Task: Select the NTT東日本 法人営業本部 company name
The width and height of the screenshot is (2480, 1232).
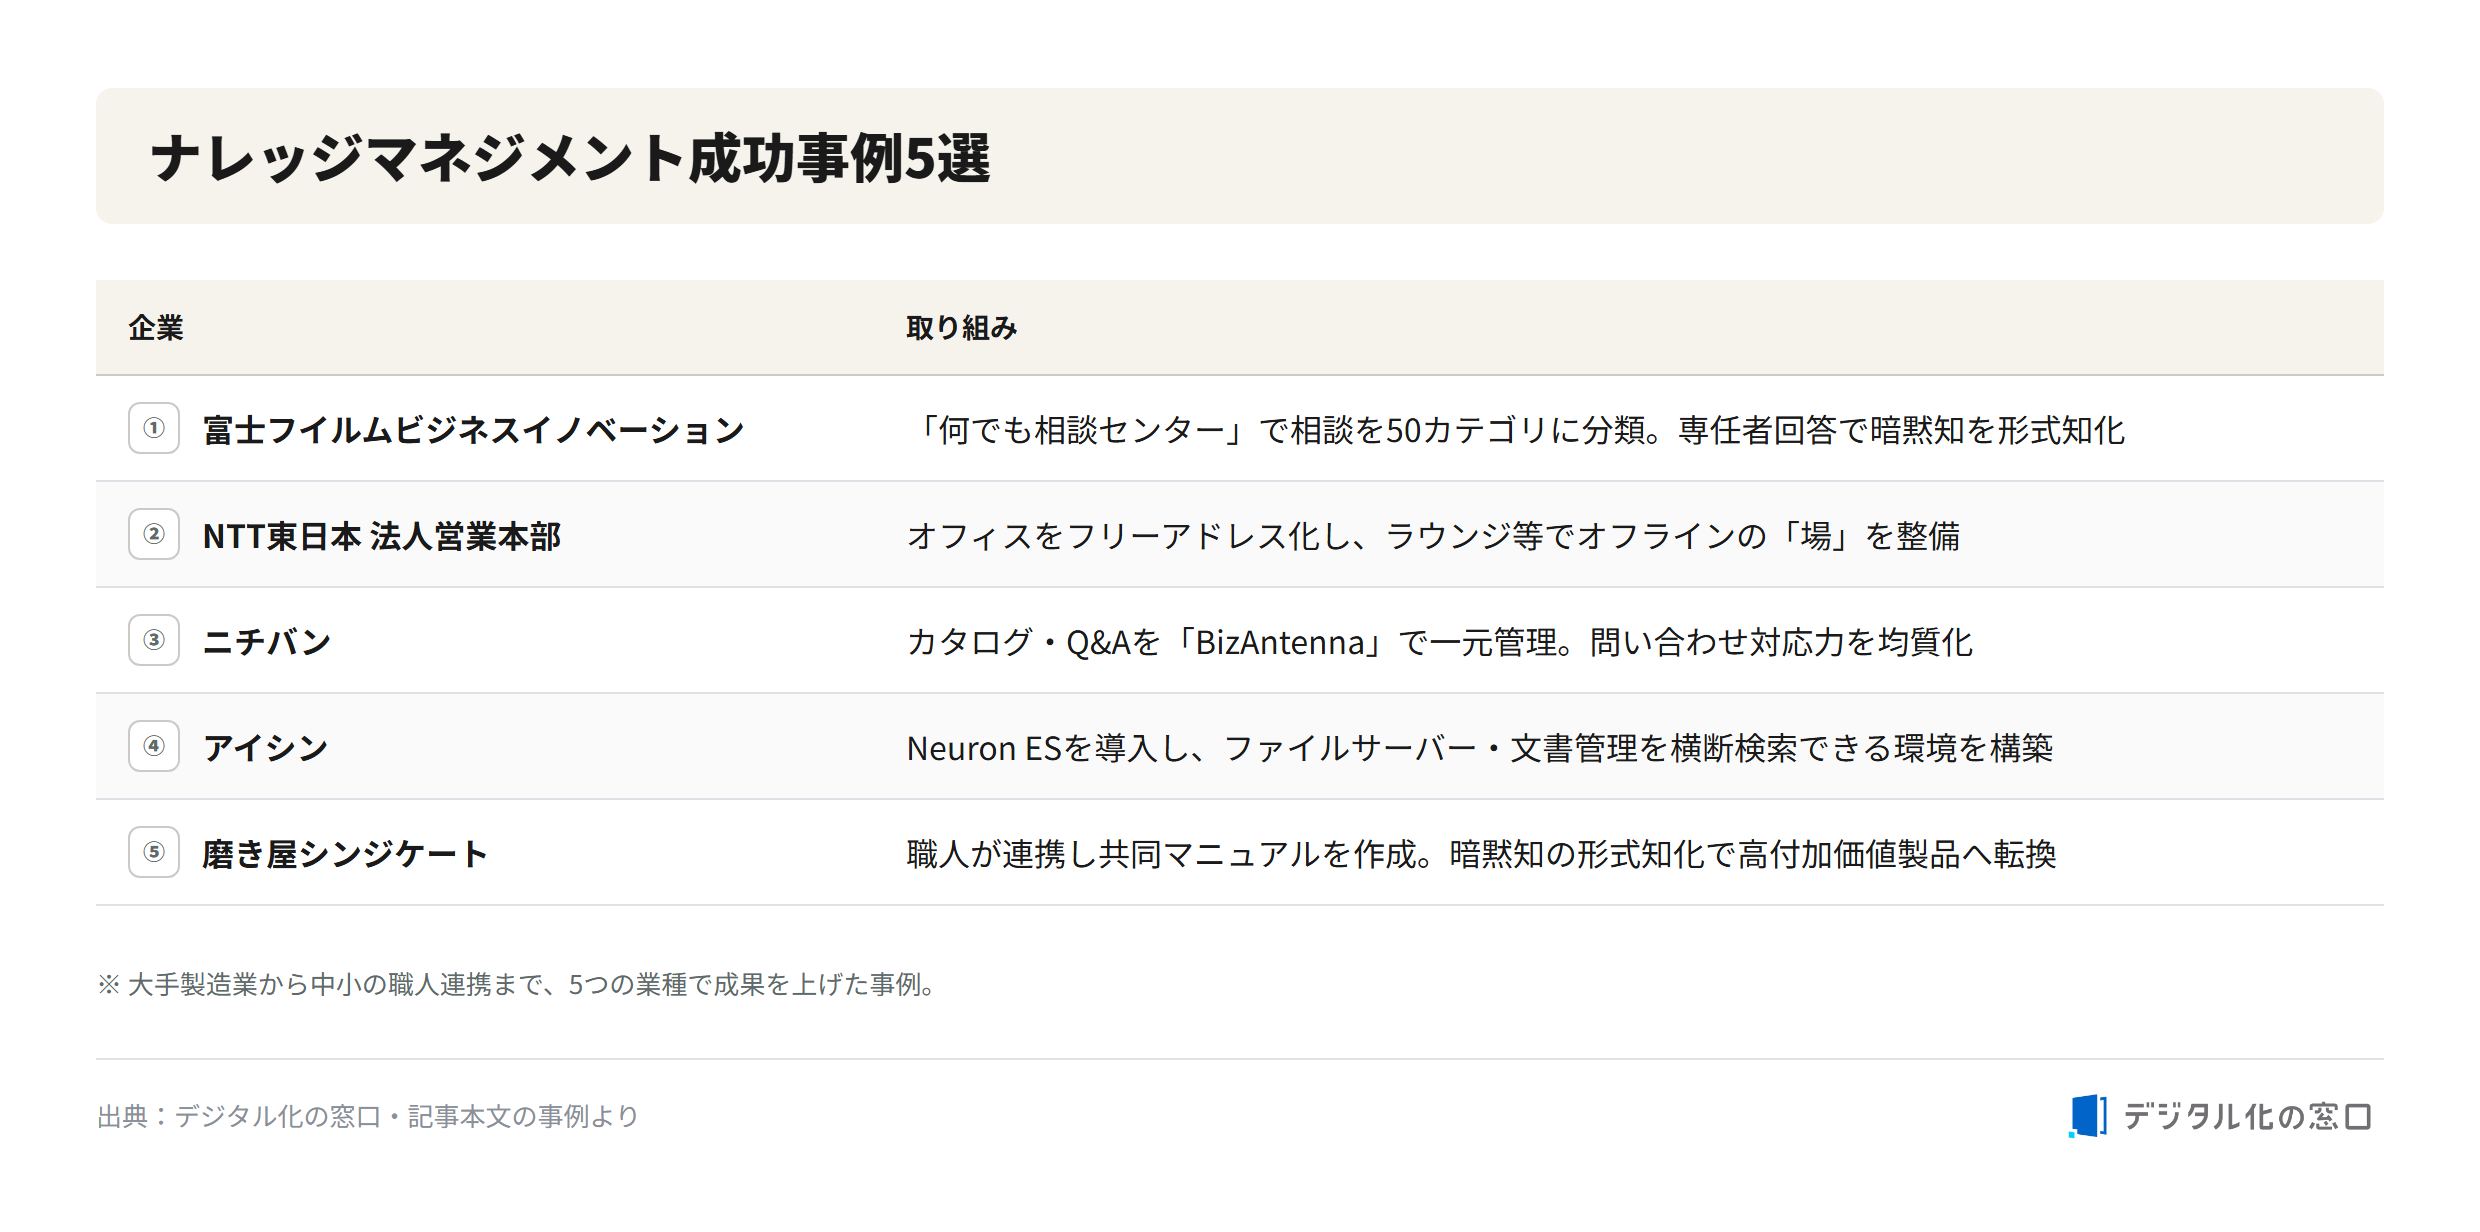Action: point(382,536)
